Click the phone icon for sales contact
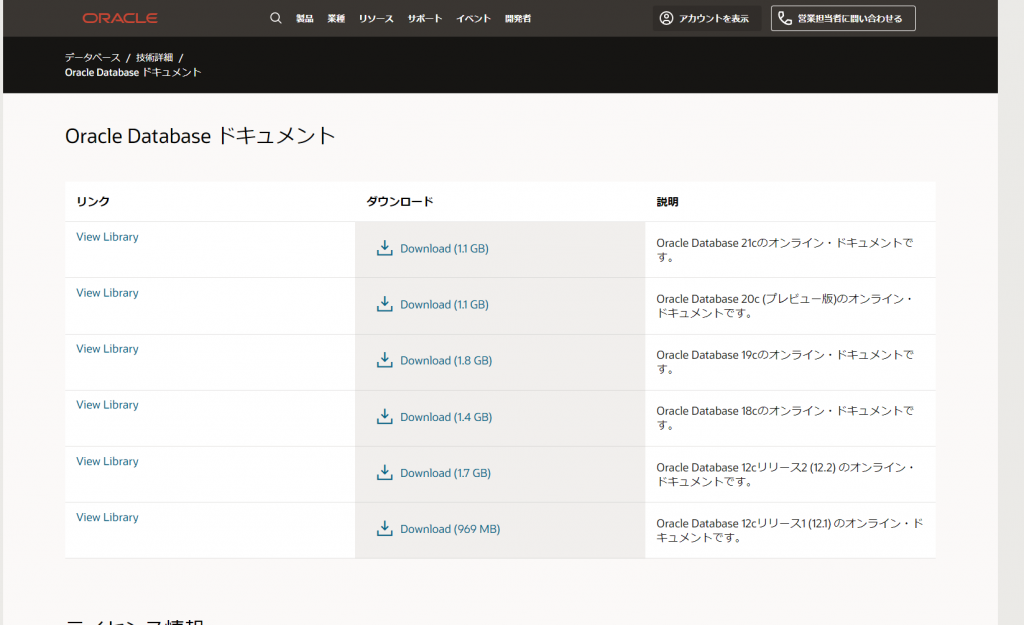1024x625 pixels. tap(785, 18)
